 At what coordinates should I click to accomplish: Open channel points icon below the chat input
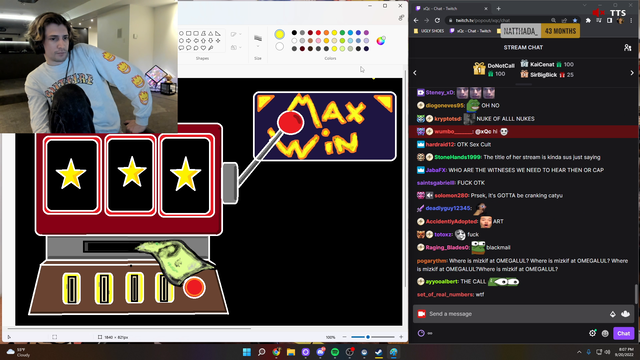pos(421,333)
